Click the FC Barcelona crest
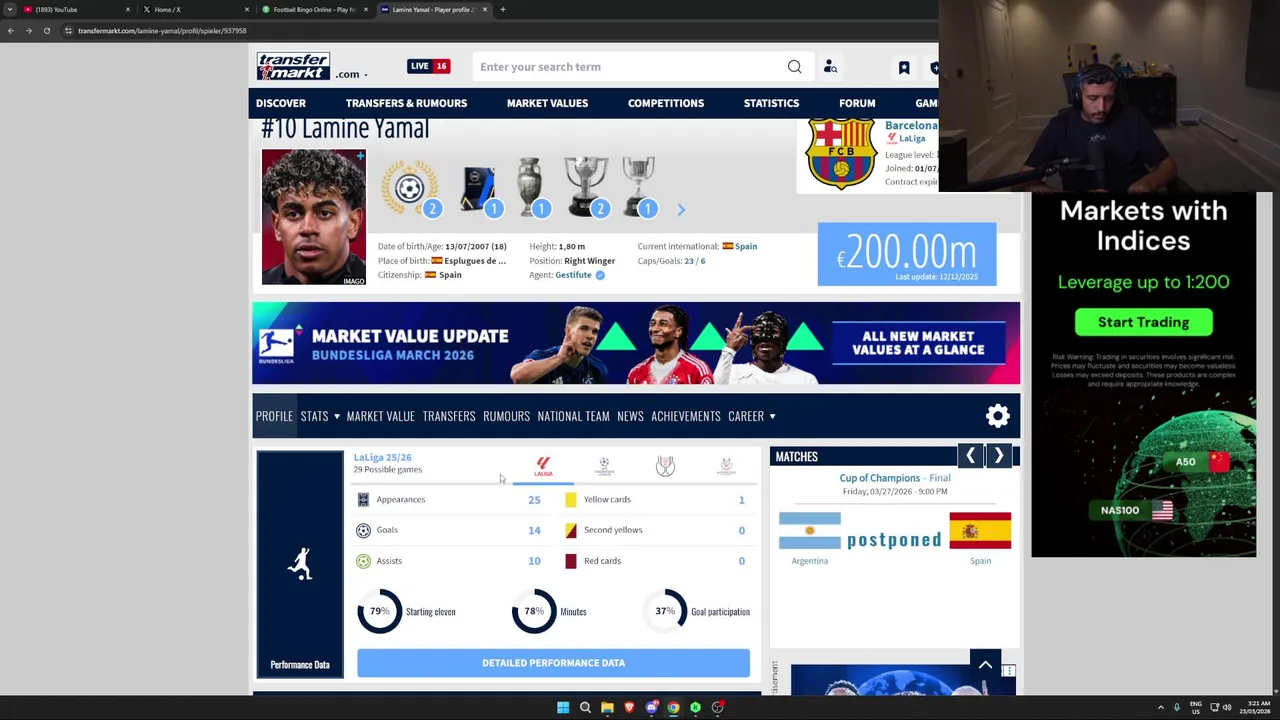Viewport: 1280px width, 720px height. (x=841, y=153)
